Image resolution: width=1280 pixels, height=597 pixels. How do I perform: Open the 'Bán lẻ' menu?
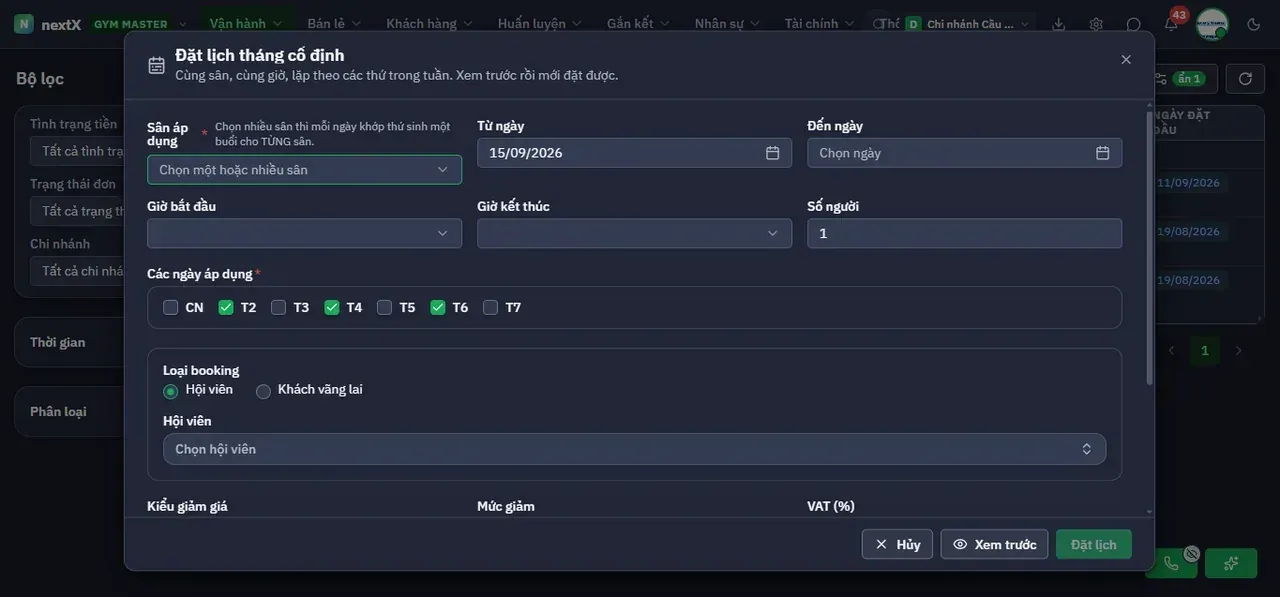coord(334,24)
